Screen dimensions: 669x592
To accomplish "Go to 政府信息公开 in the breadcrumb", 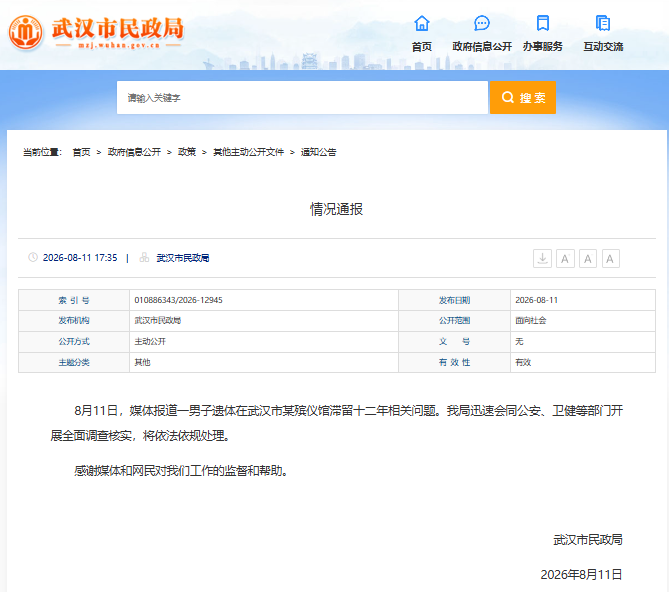I will [x=134, y=152].
